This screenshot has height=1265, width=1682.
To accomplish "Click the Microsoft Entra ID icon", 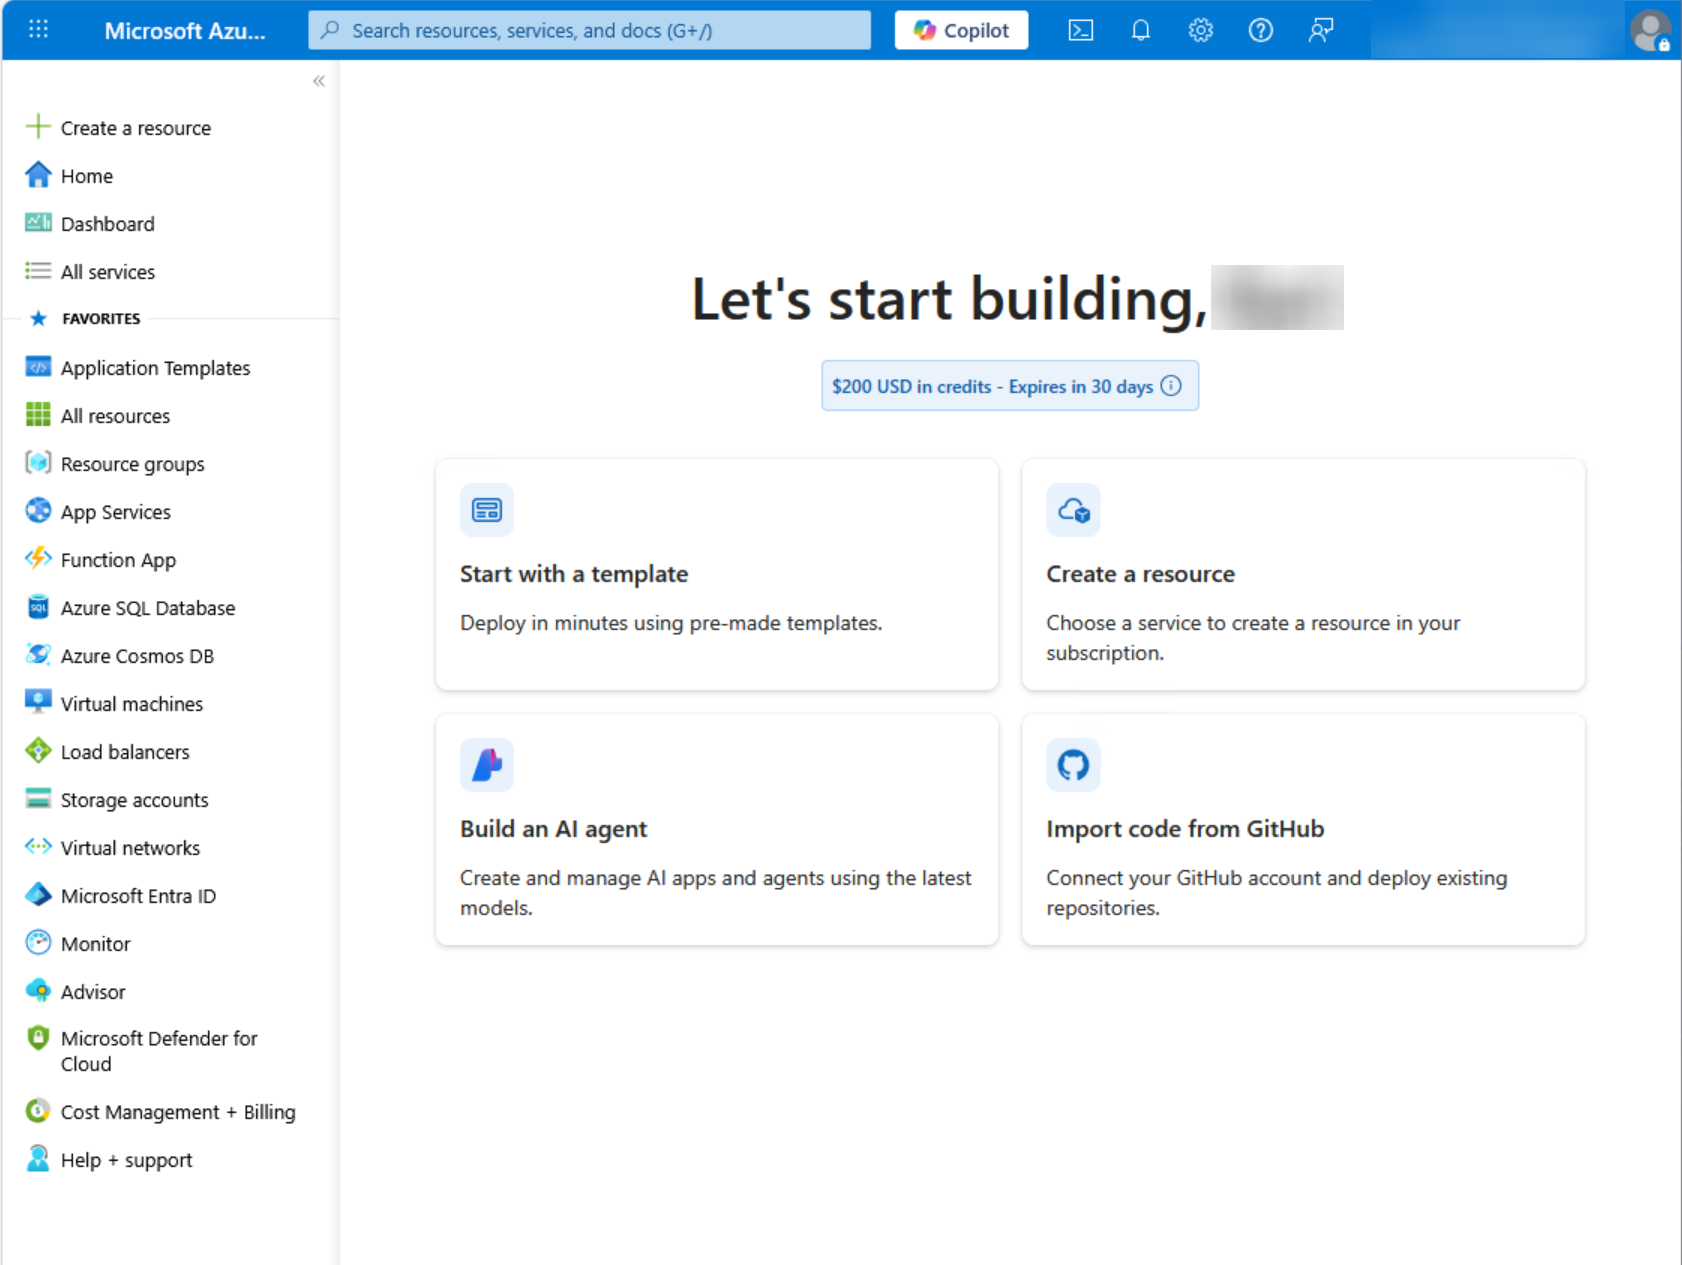I will (x=38, y=895).
